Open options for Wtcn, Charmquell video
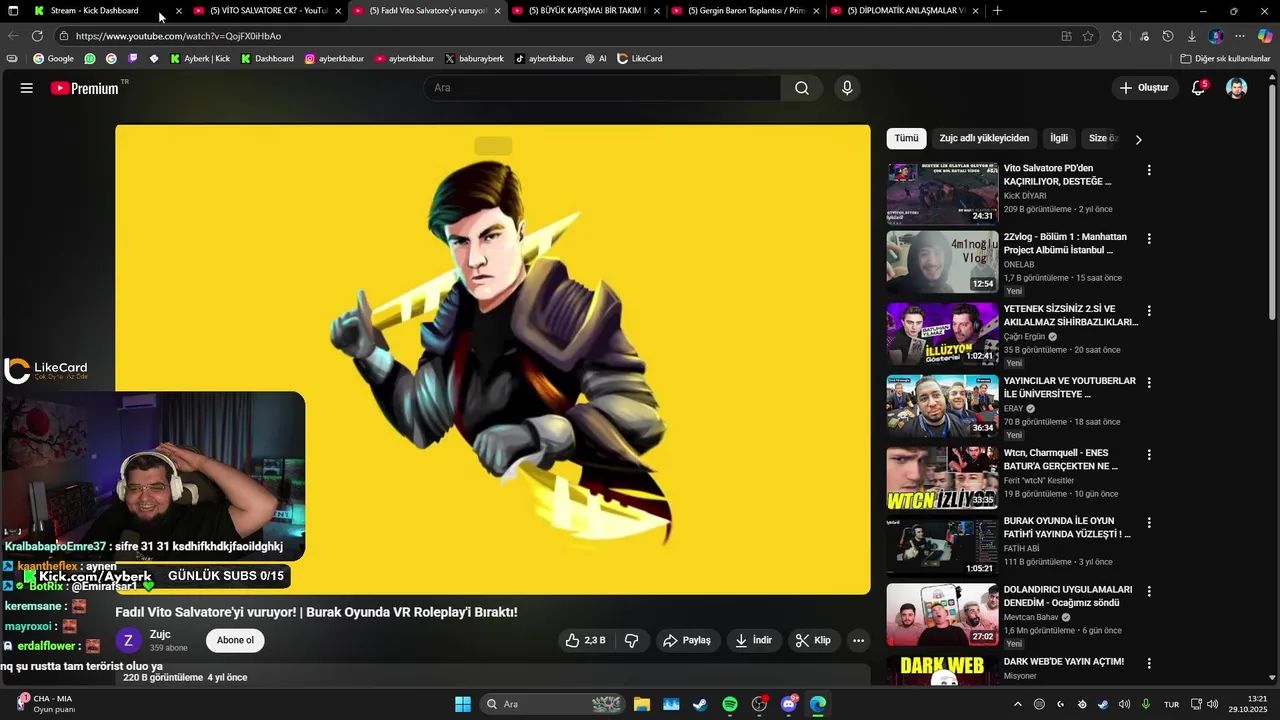Viewport: 1280px width, 720px height. click(1149, 455)
